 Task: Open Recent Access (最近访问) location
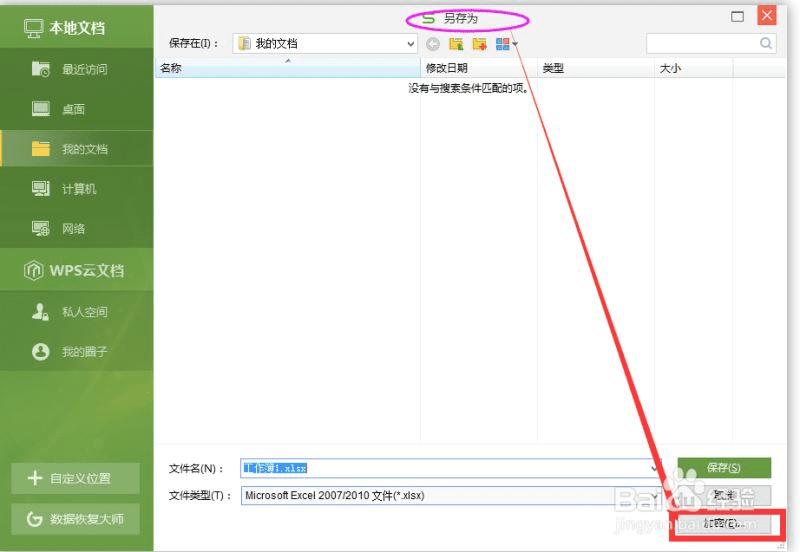coord(77,69)
